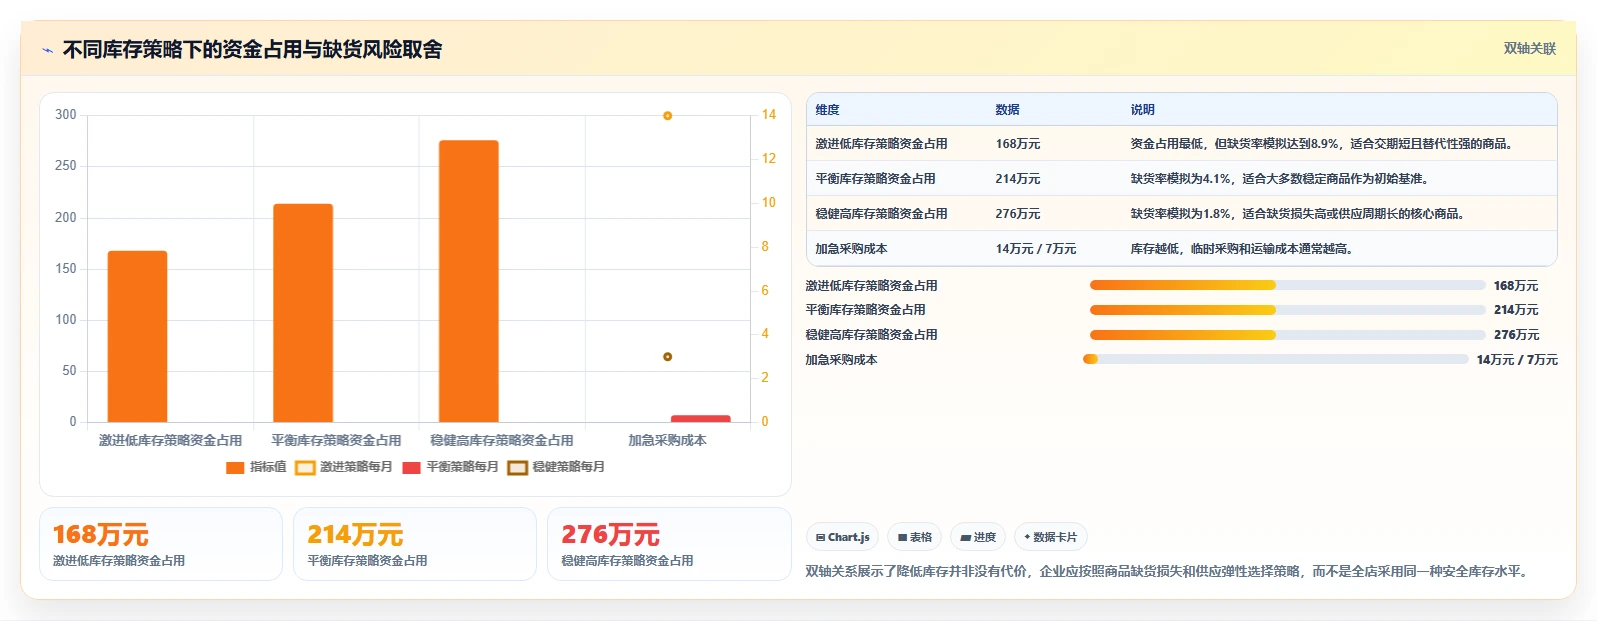
Task: Select table cell 平衡库存策略资金占用
Action: 875,179
